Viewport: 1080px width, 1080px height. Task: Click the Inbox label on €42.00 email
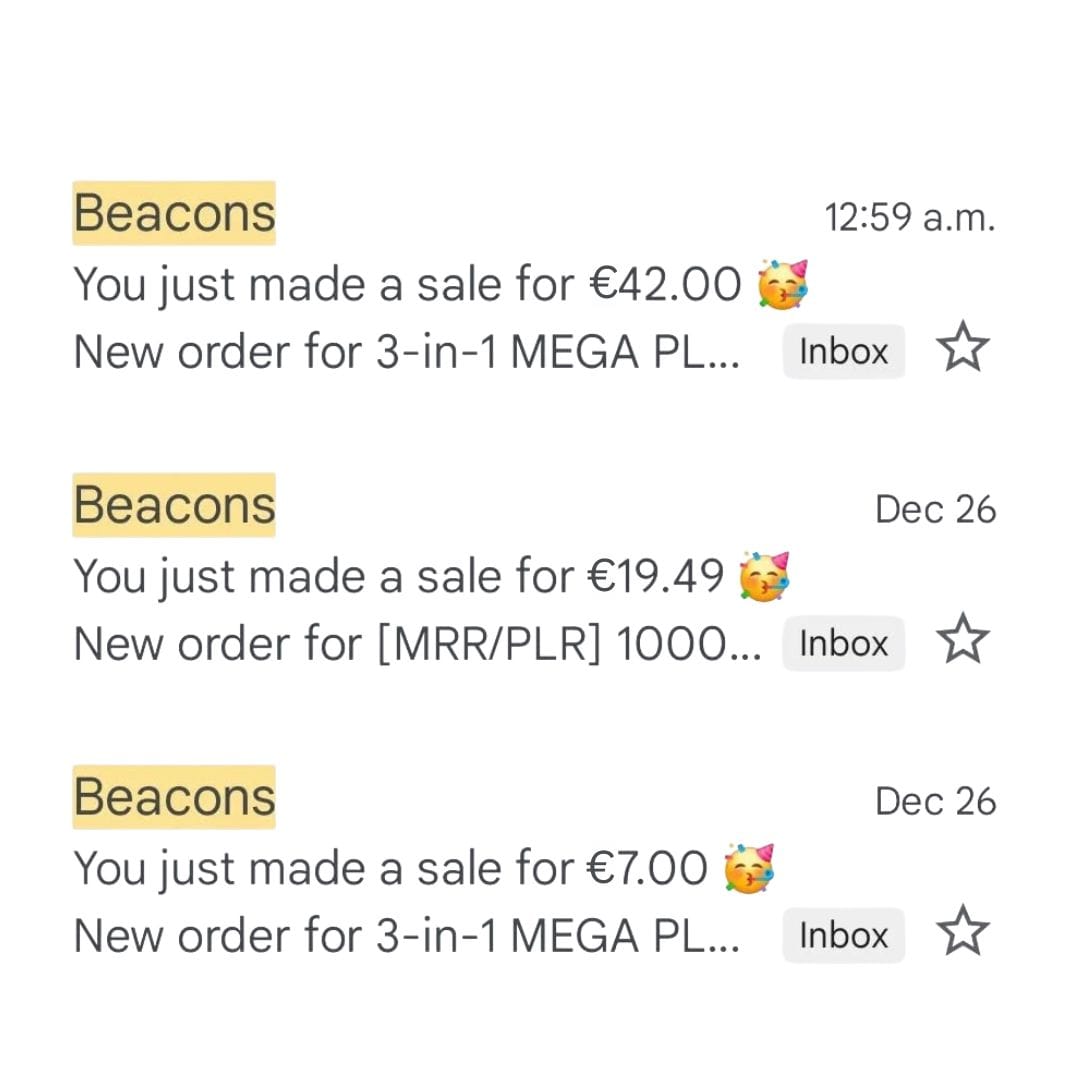click(x=843, y=352)
